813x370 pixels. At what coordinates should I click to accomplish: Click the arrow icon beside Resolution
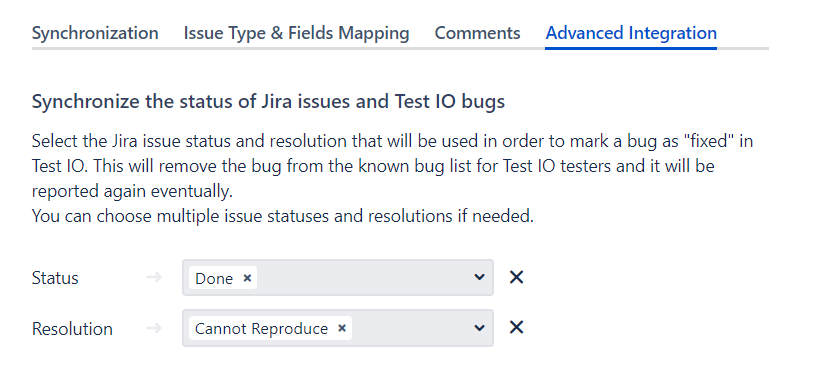(153, 328)
